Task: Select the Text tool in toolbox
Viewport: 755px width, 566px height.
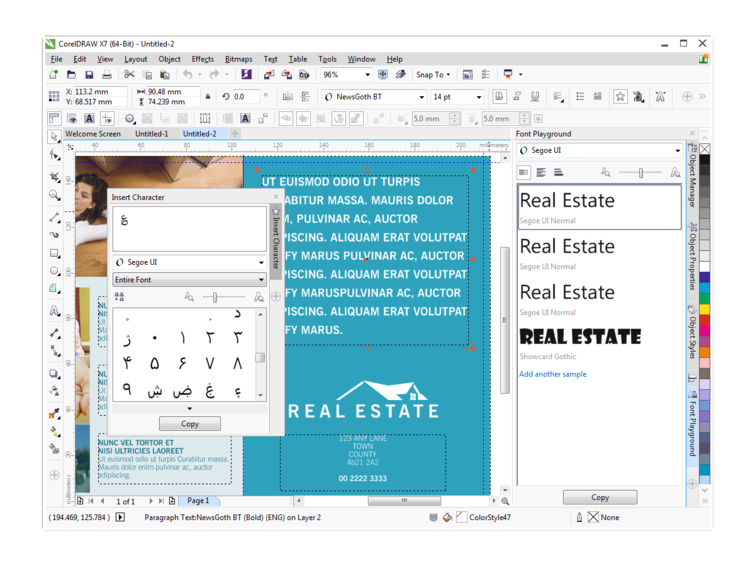Action: pyautogui.click(x=54, y=311)
